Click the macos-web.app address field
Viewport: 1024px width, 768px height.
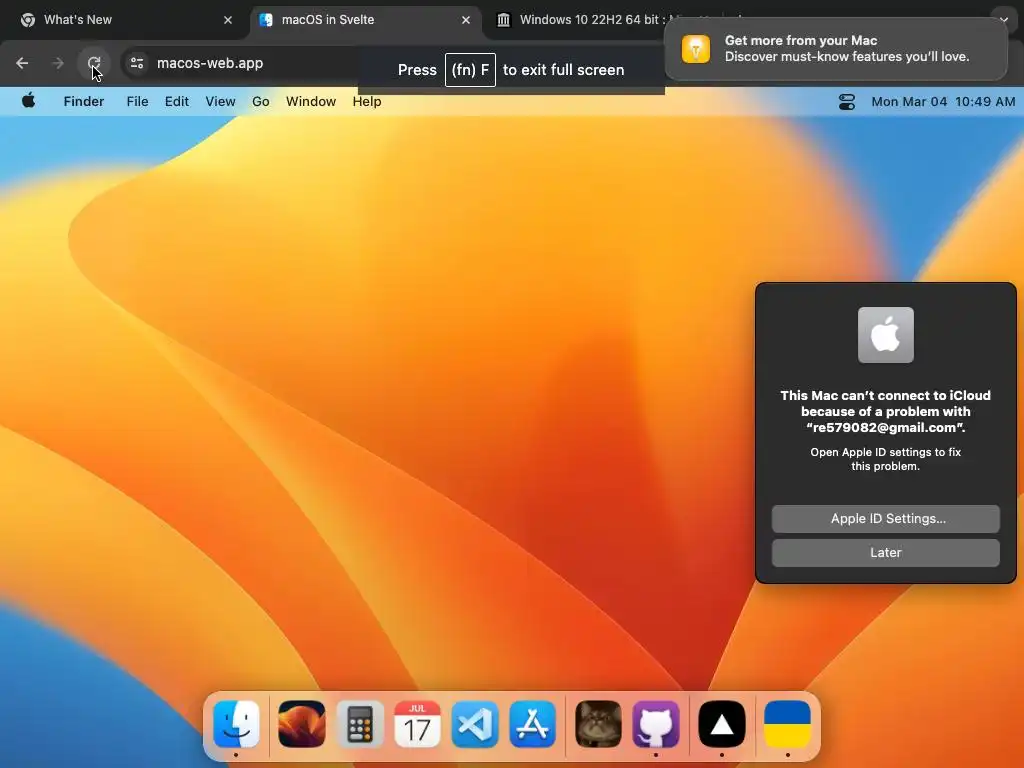[x=210, y=63]
